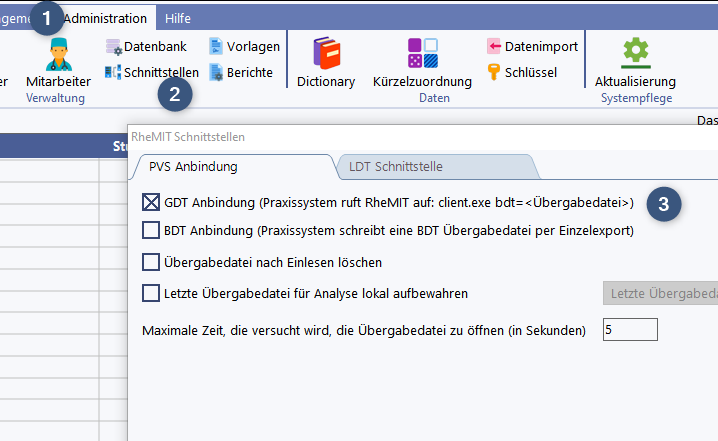Click the Schlüssel key icon
The image size is (718, 441).
click(521, 72)
